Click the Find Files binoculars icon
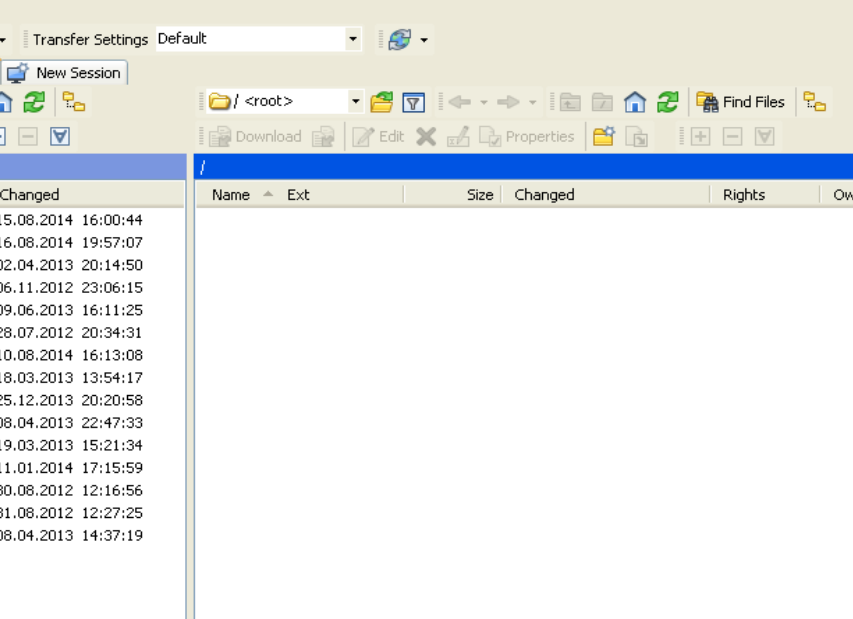 point(706,101)
